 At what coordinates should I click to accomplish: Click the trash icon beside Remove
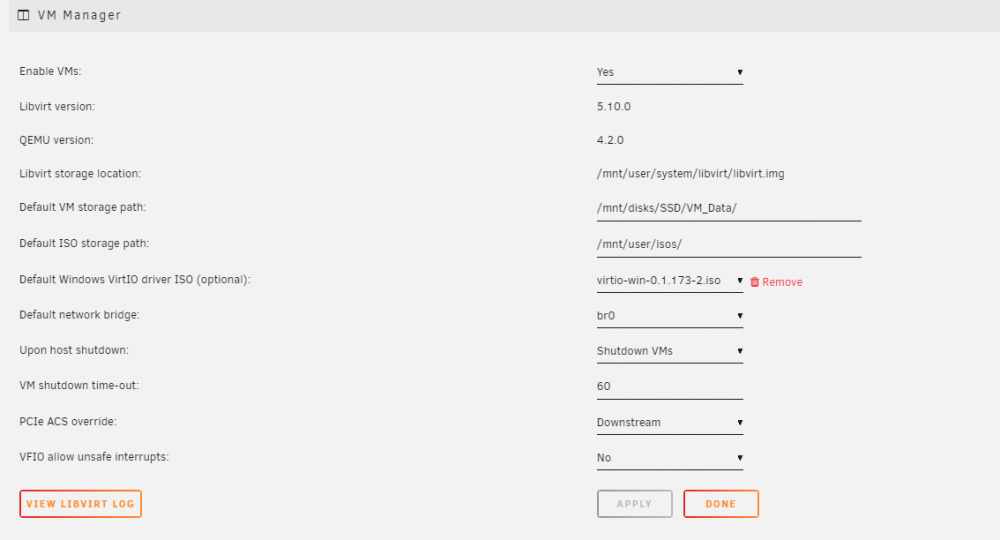(x=754, y=282)
